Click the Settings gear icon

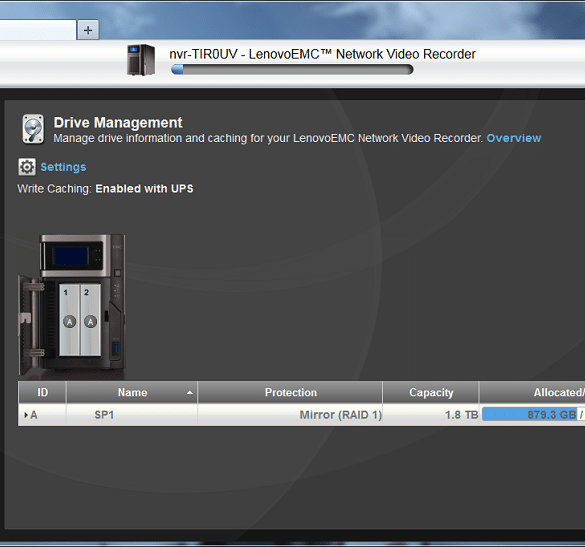27,167
